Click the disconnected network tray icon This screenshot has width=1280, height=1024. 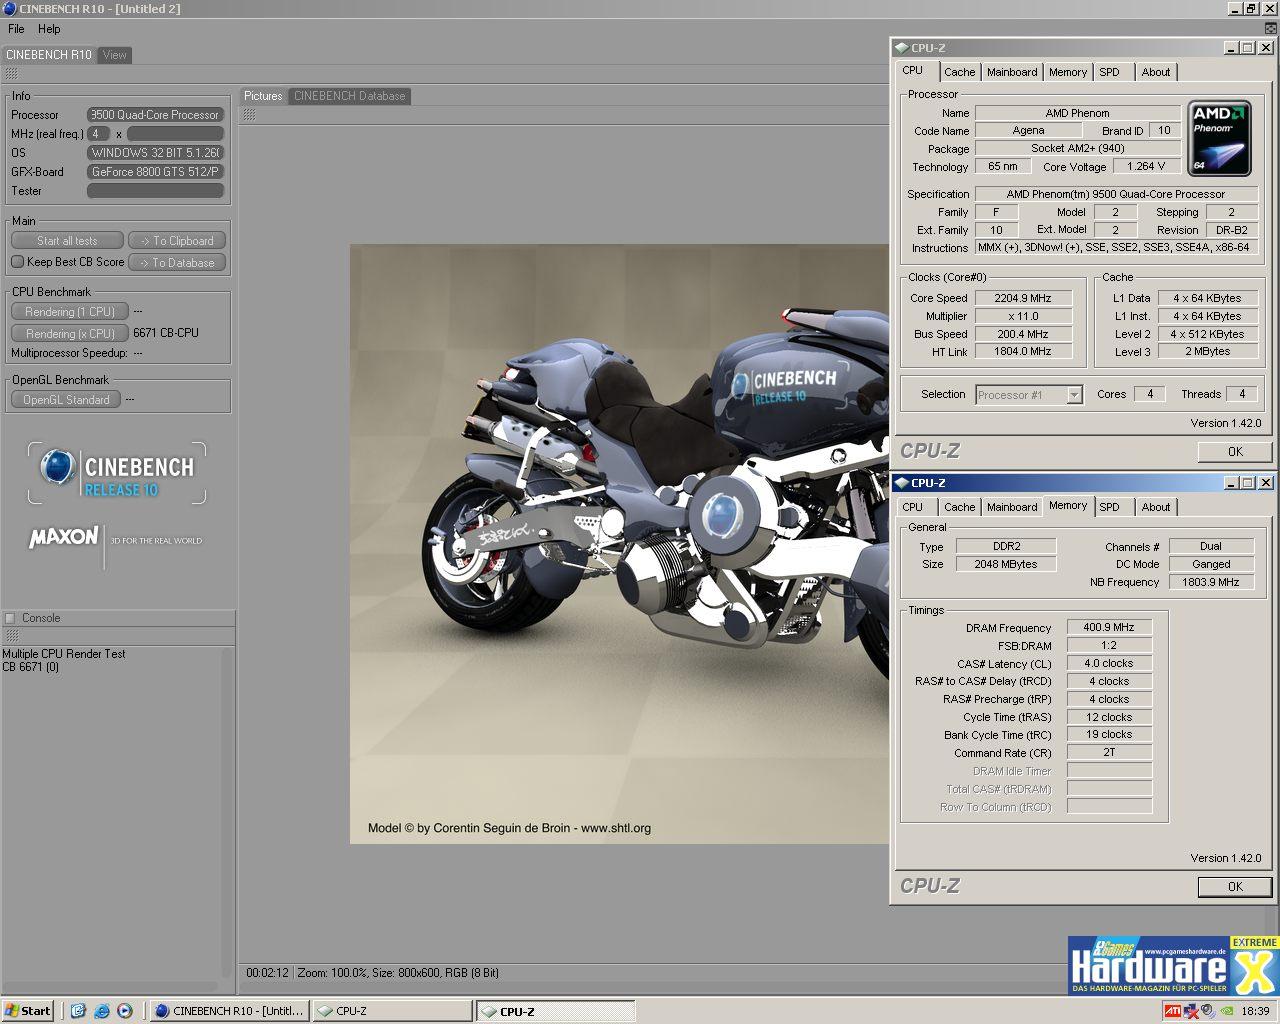tap(1191, 1011)
